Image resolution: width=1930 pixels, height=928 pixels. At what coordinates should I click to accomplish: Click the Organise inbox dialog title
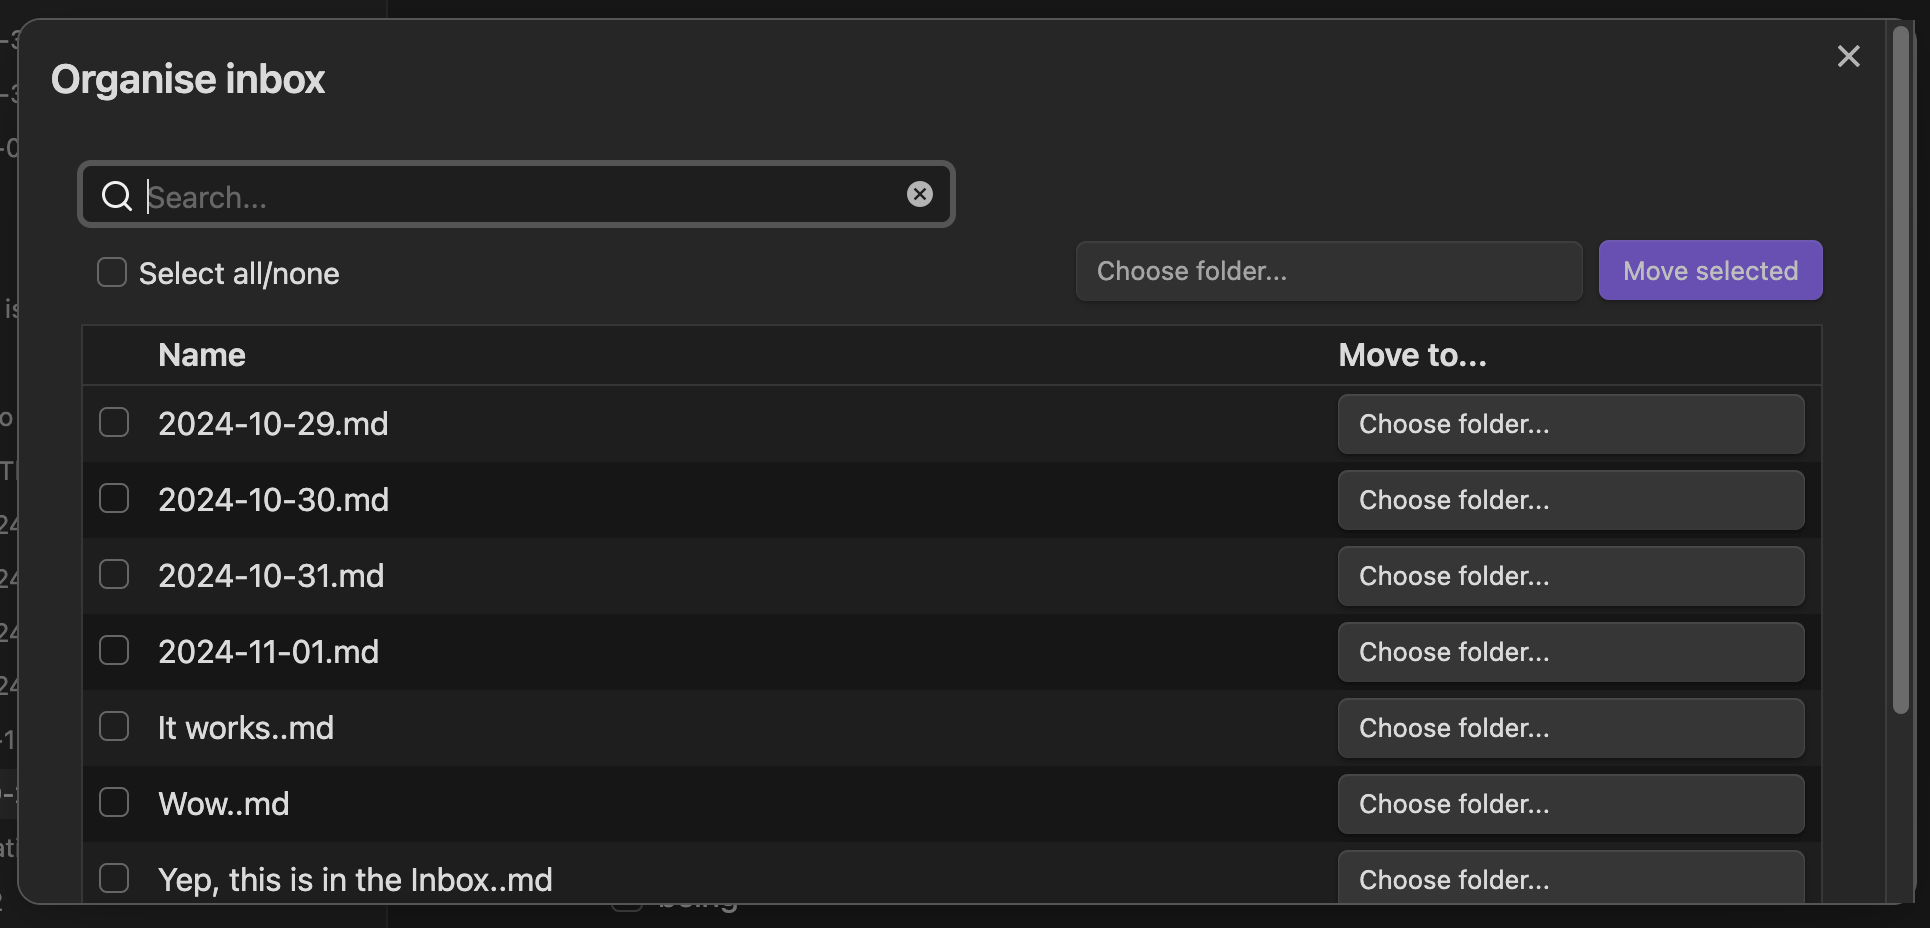(x=188, y=79)
